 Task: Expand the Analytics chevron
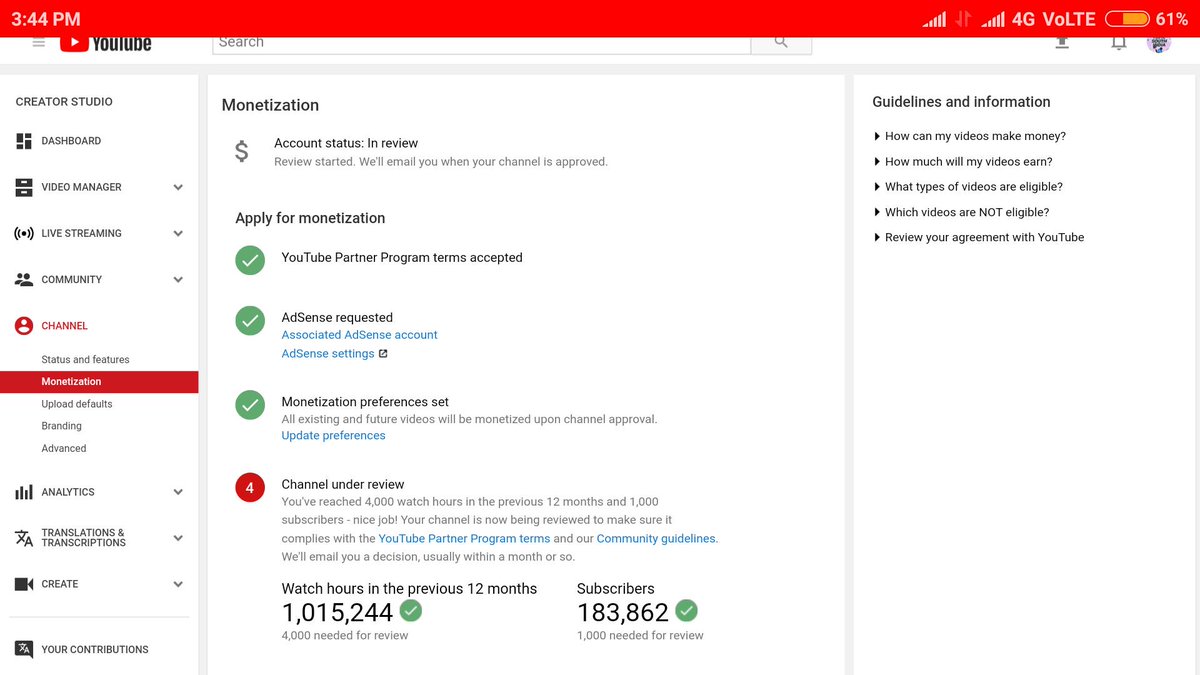pos(178,492)
